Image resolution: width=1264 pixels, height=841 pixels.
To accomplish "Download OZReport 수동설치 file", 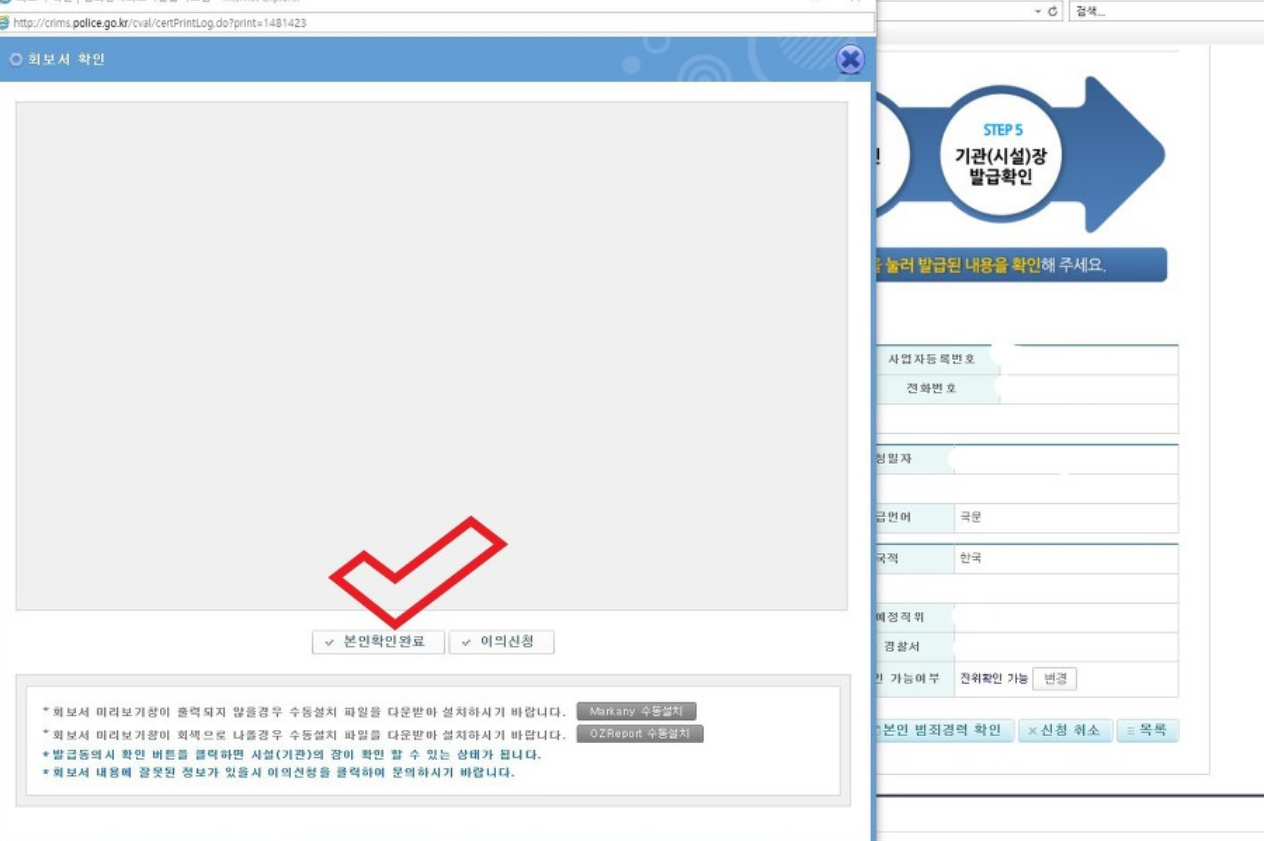I will pos(640,734).
